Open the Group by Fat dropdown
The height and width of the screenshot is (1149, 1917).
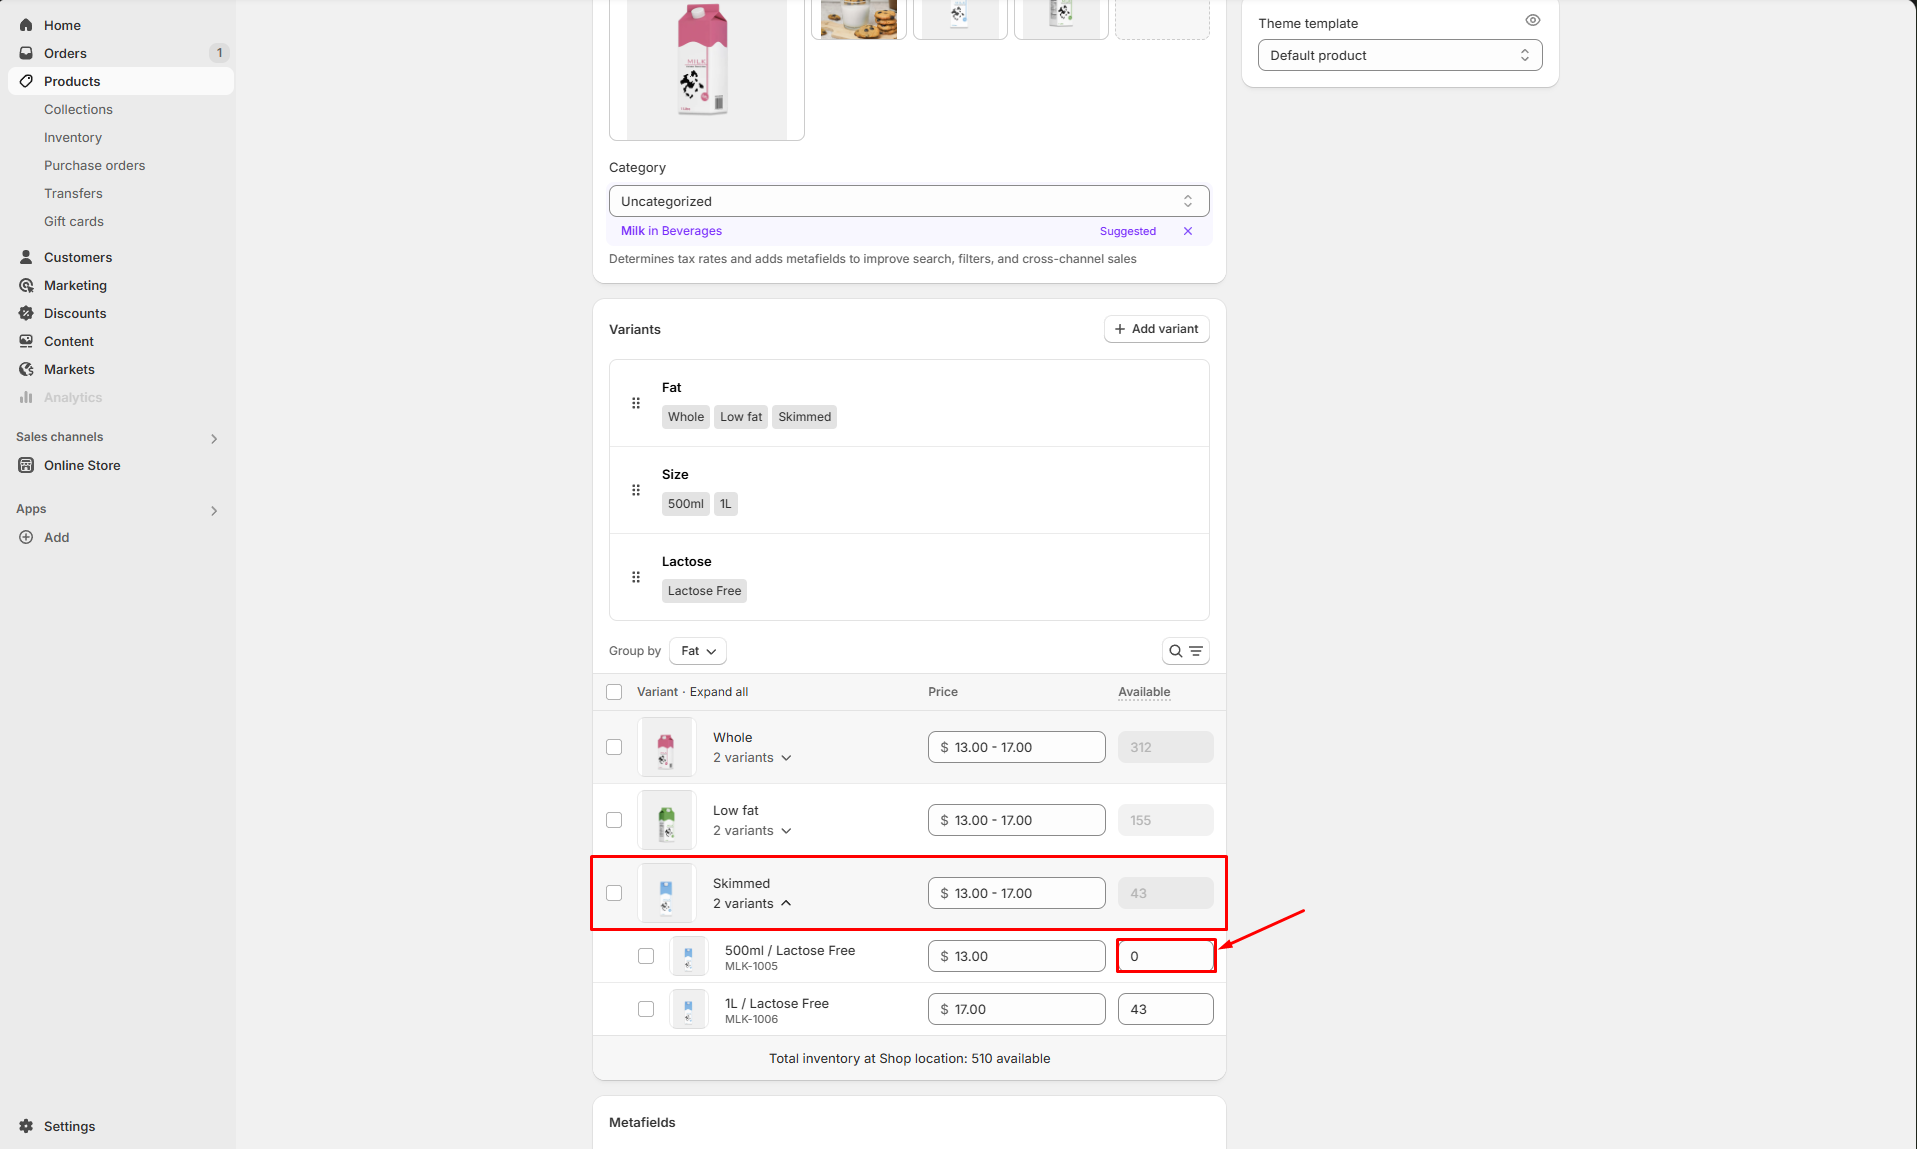click(x=698, y=651)
